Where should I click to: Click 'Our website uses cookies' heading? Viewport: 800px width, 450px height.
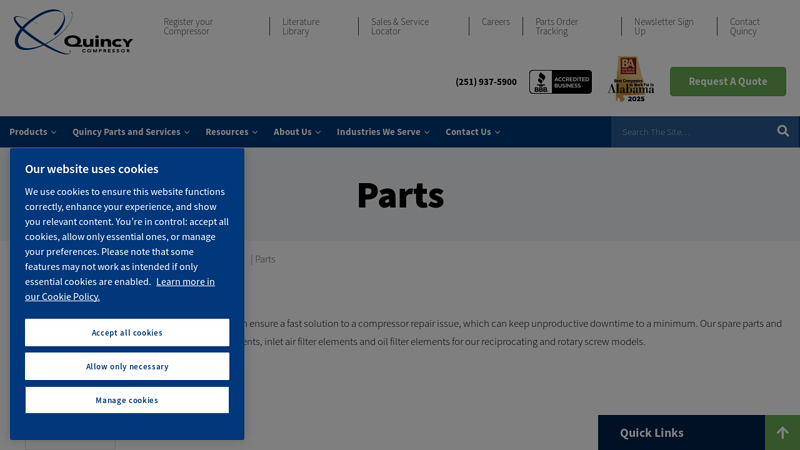point(92,169)
